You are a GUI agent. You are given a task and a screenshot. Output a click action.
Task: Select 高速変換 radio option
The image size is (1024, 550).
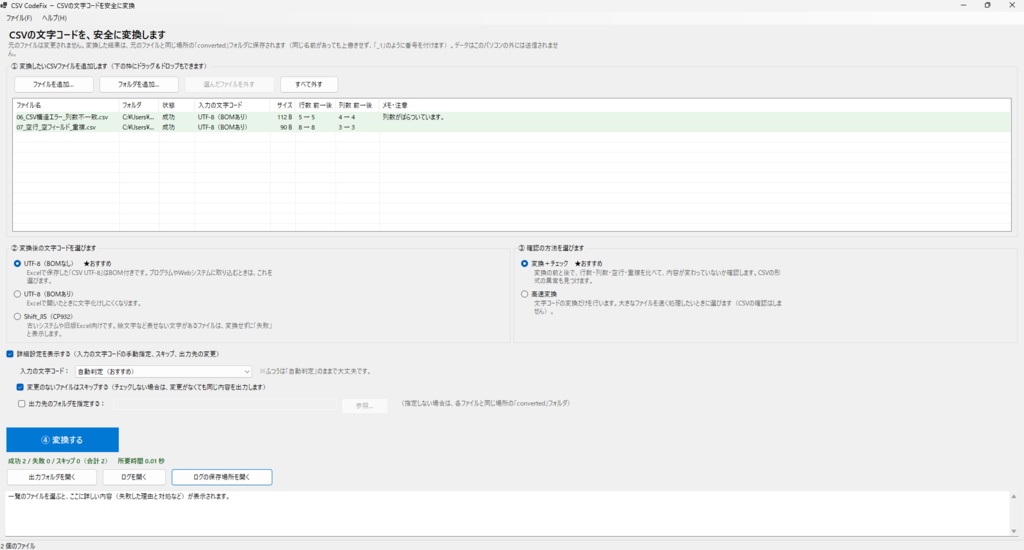pyautogui.click(x=524, y=294)
